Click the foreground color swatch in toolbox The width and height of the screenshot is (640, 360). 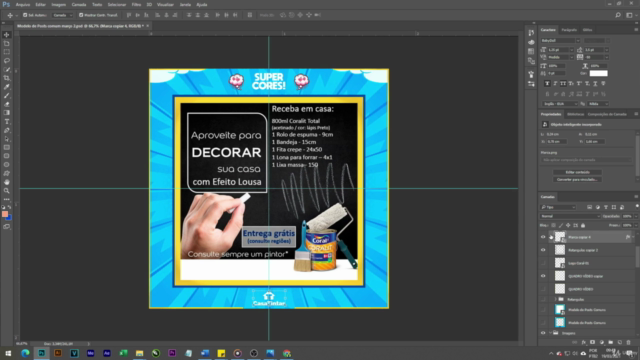tap(5, 214)
